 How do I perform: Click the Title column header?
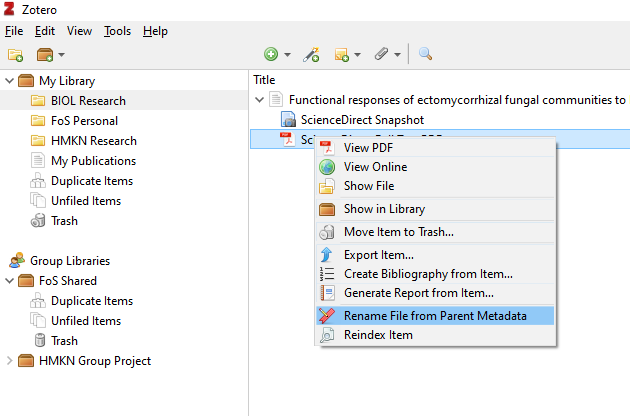click(264, 80)
